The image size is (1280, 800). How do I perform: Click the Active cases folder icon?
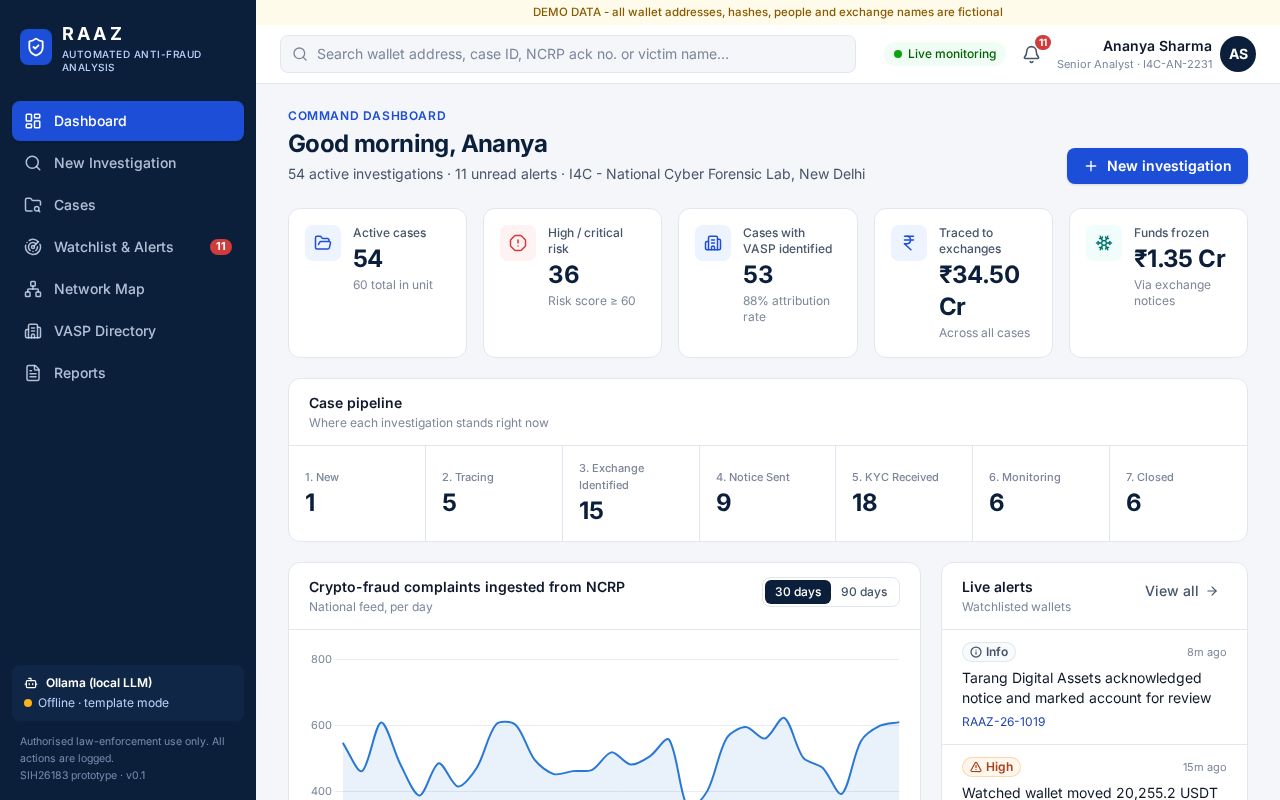pos(323,243)
